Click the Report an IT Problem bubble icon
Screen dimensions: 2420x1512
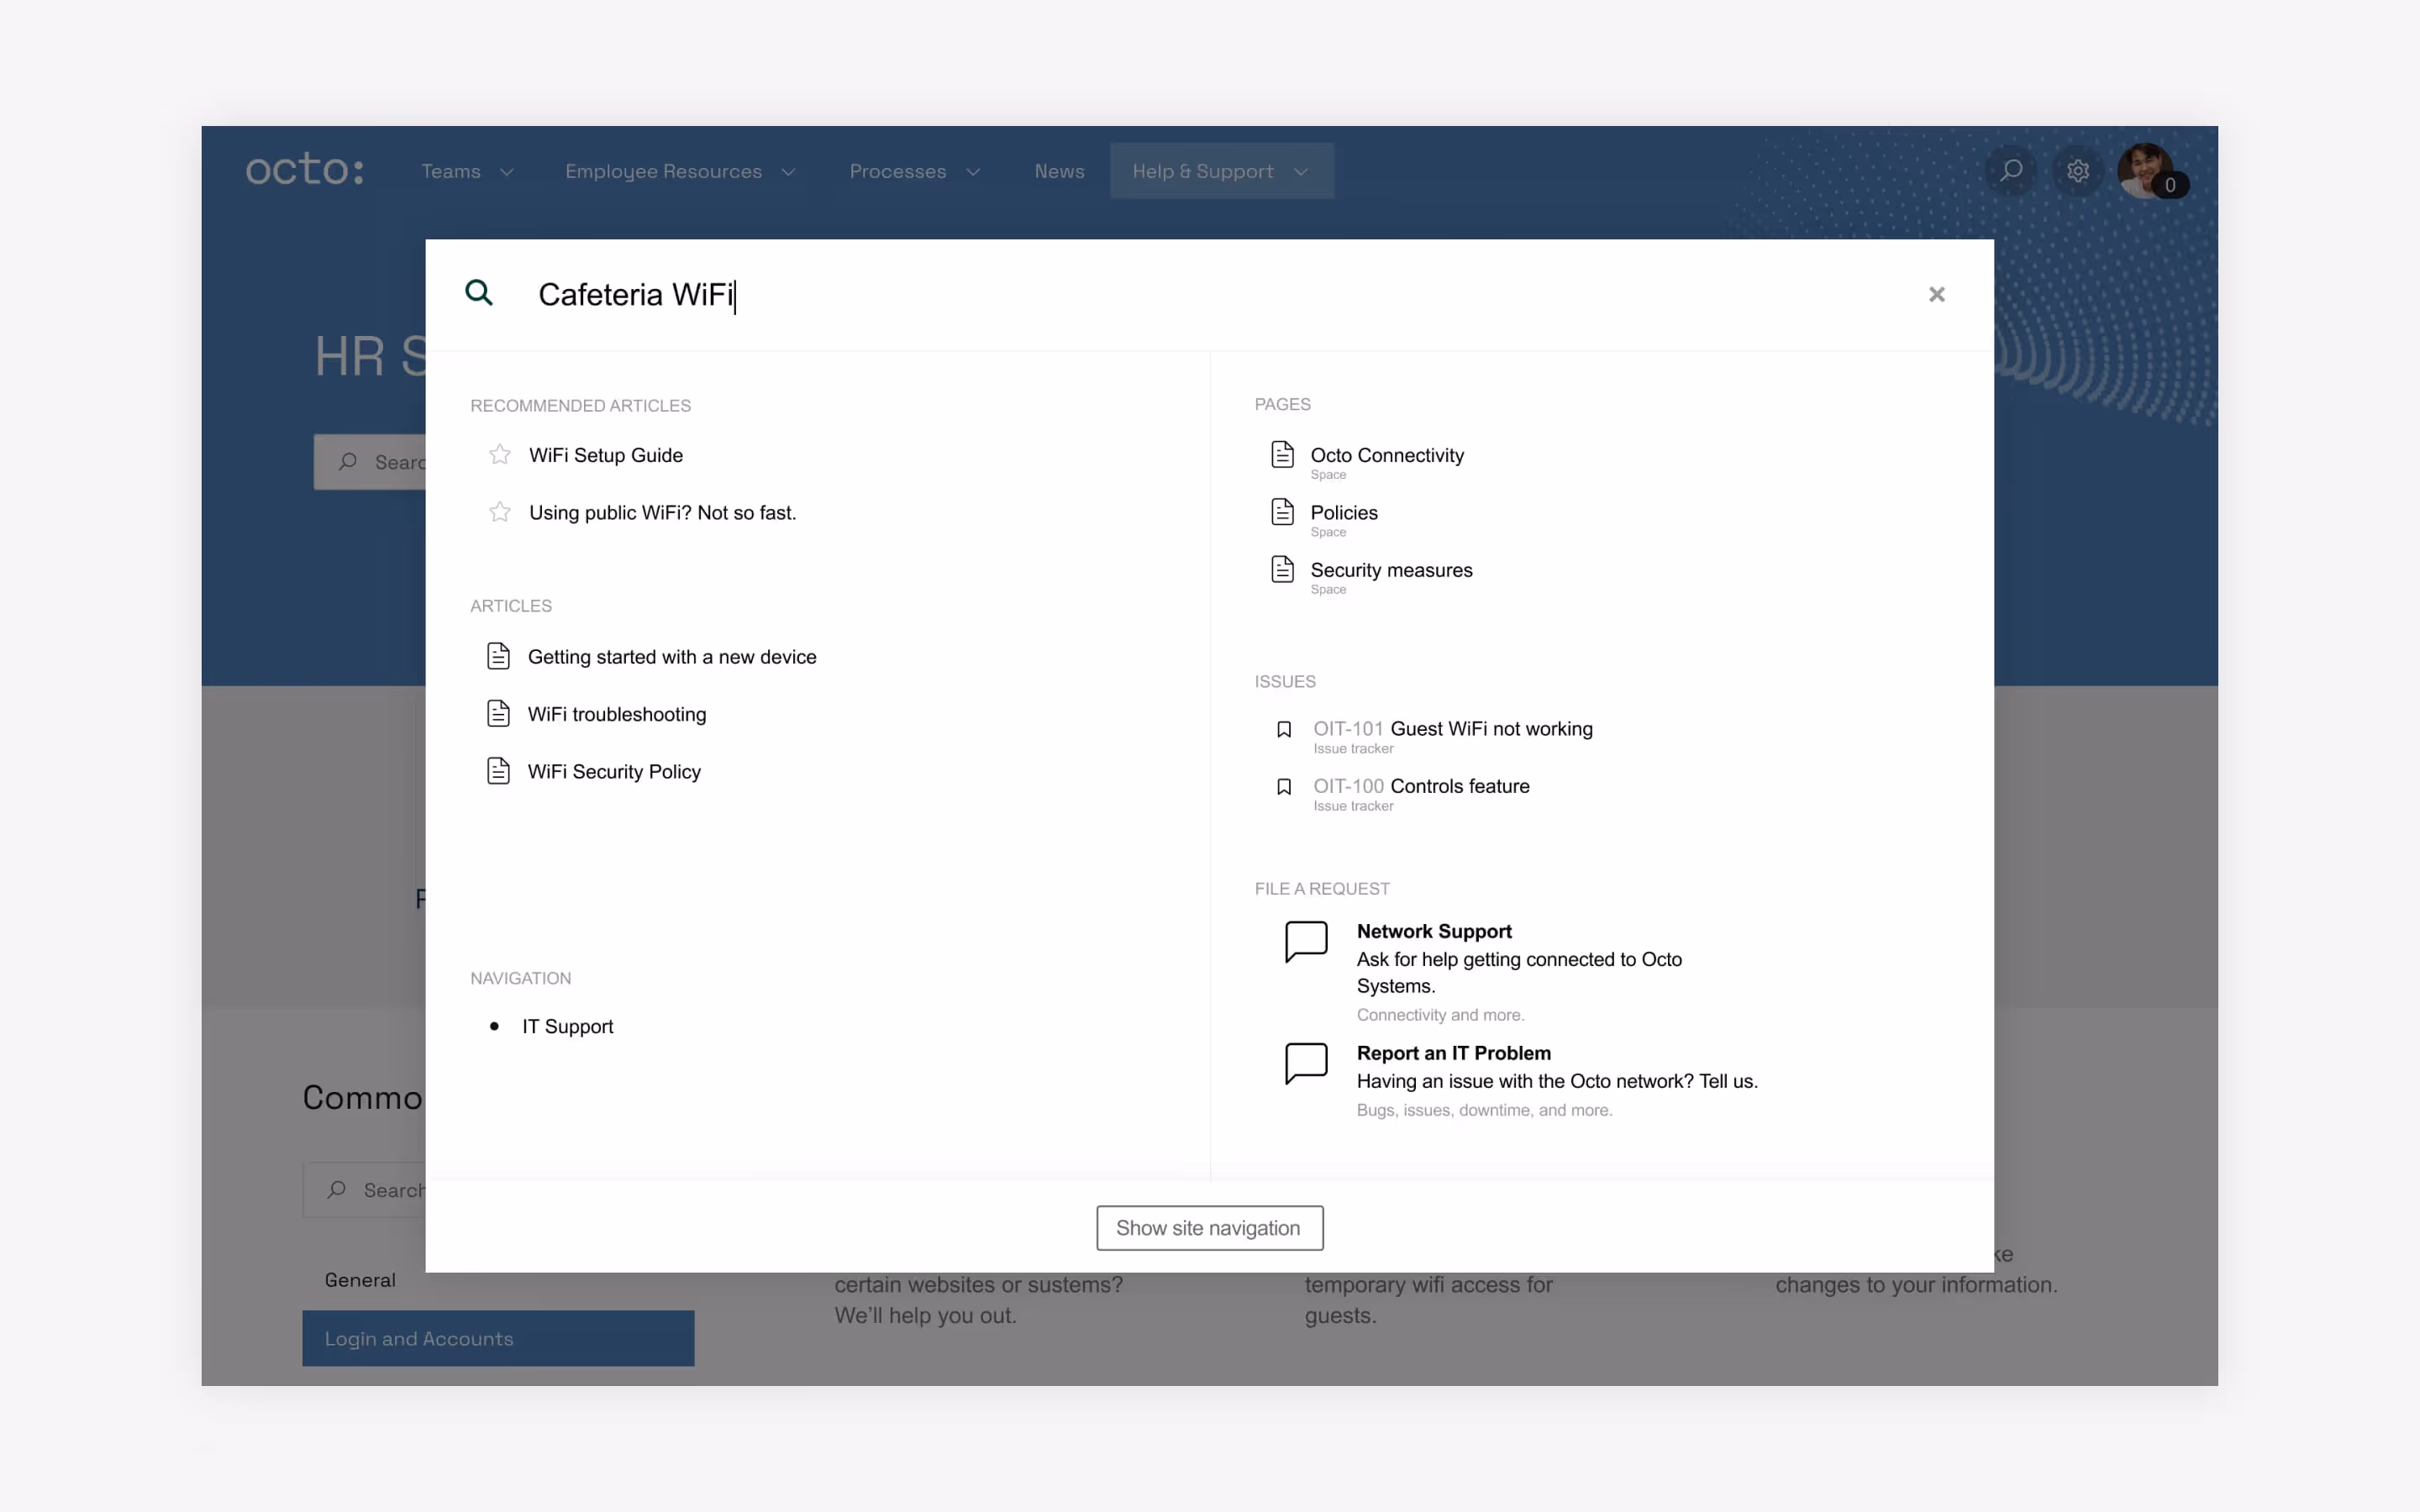[1306, 1063]
